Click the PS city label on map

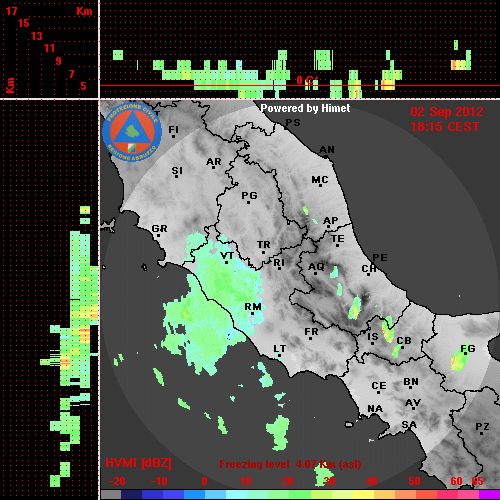coord(293,123)
